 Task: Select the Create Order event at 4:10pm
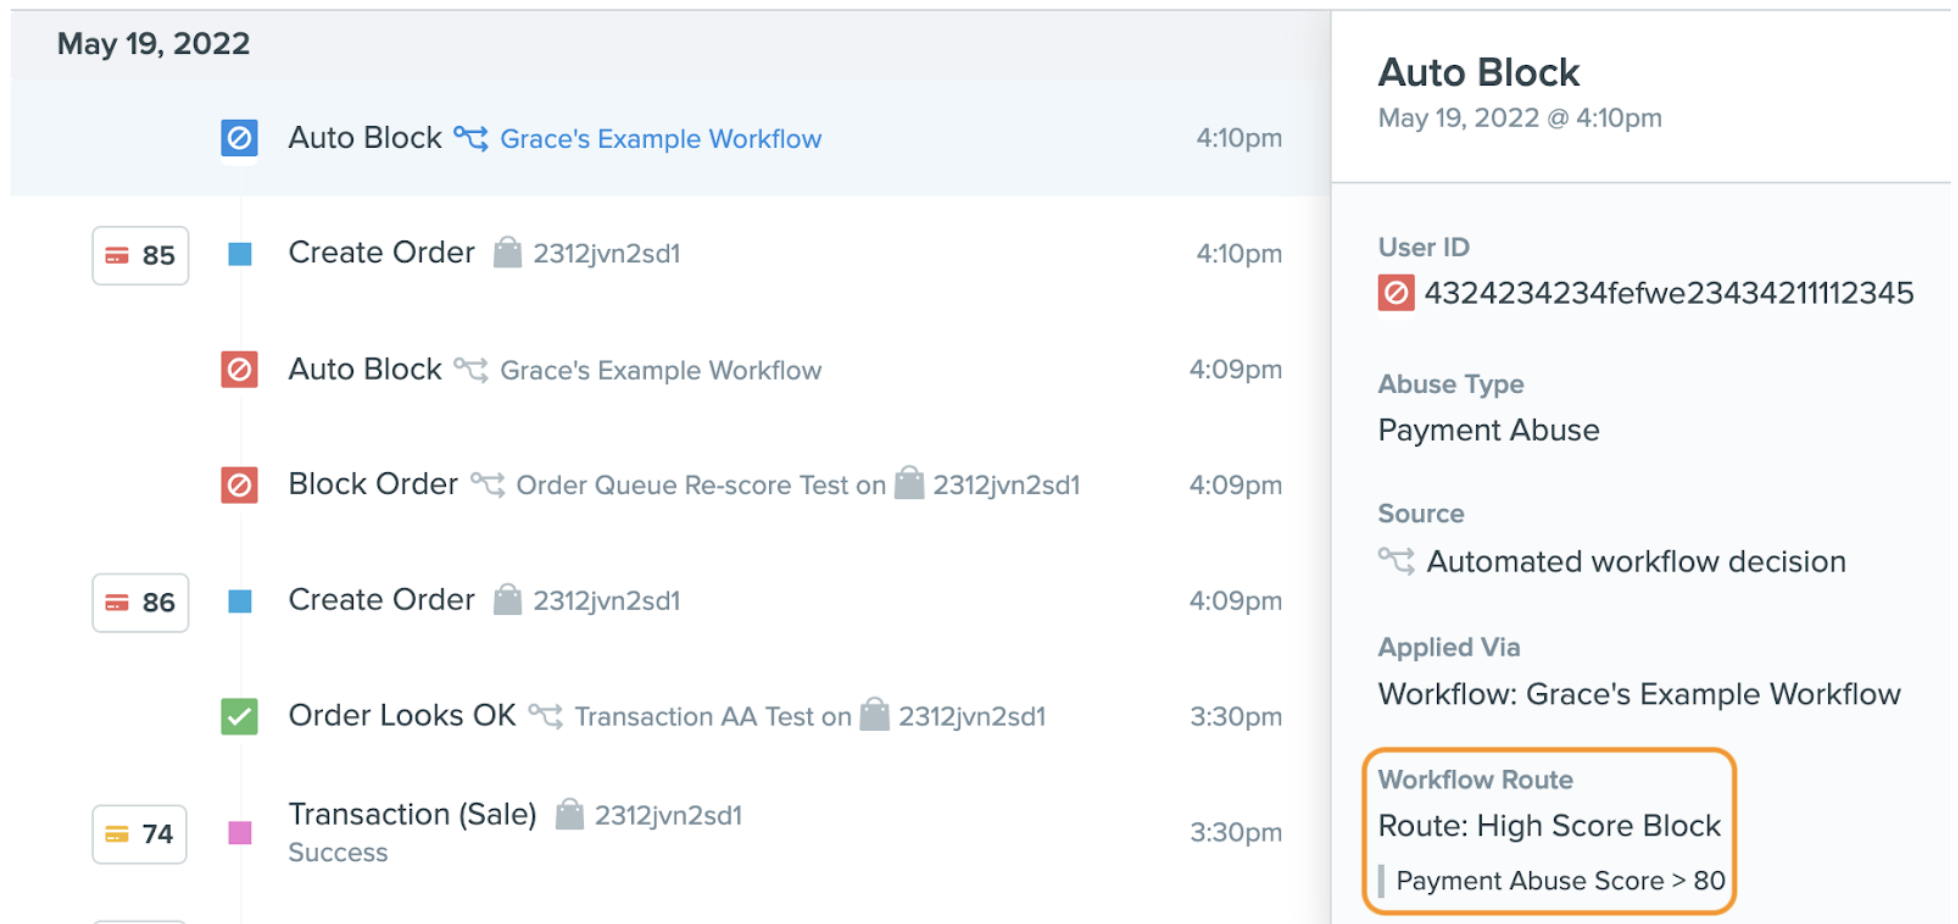pos(382,253)
